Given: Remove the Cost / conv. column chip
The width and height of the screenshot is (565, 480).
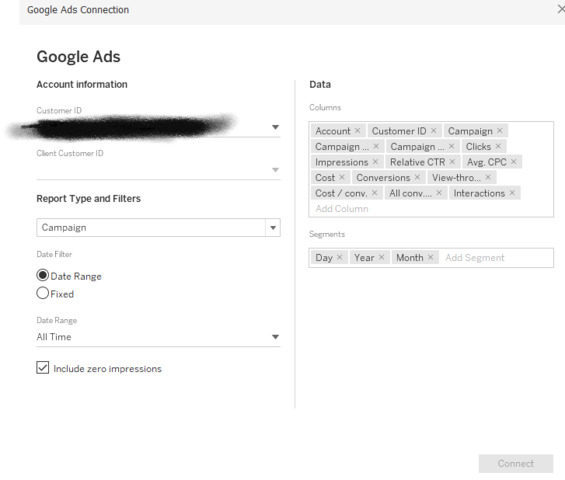Looking at the screenshot, I should tap(374, 193).
